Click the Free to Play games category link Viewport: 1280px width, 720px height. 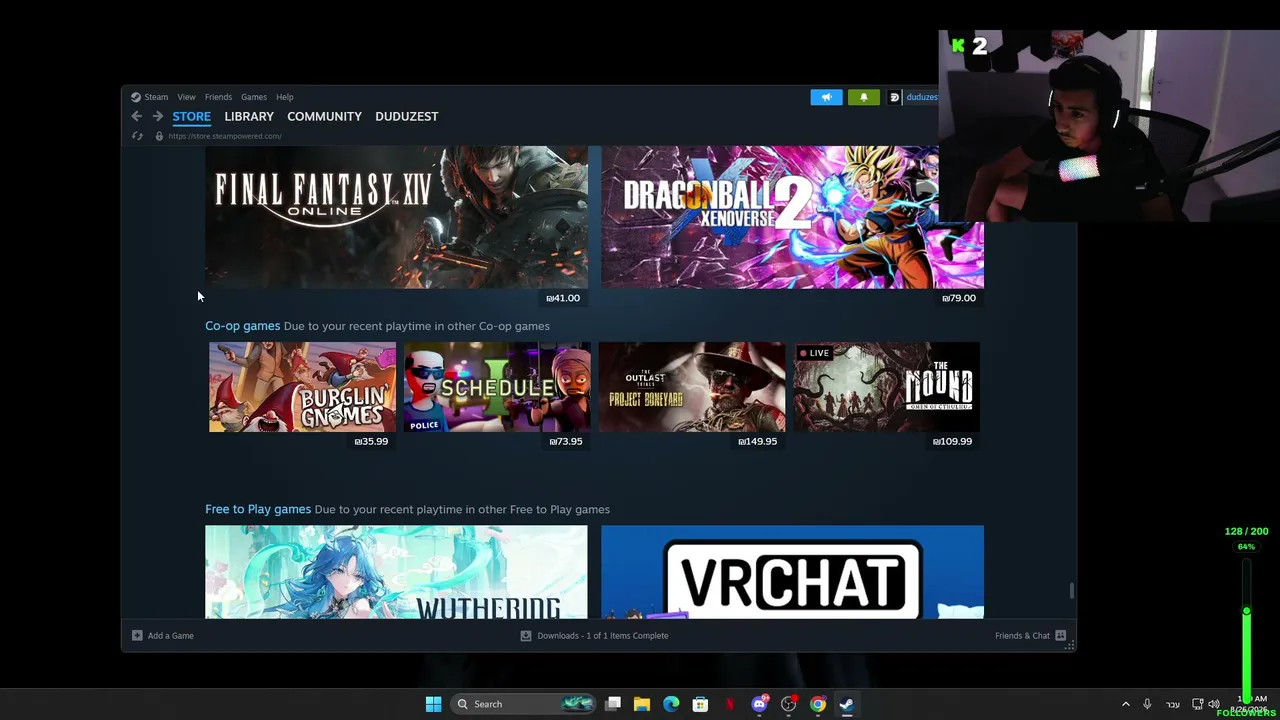[258, 509]
